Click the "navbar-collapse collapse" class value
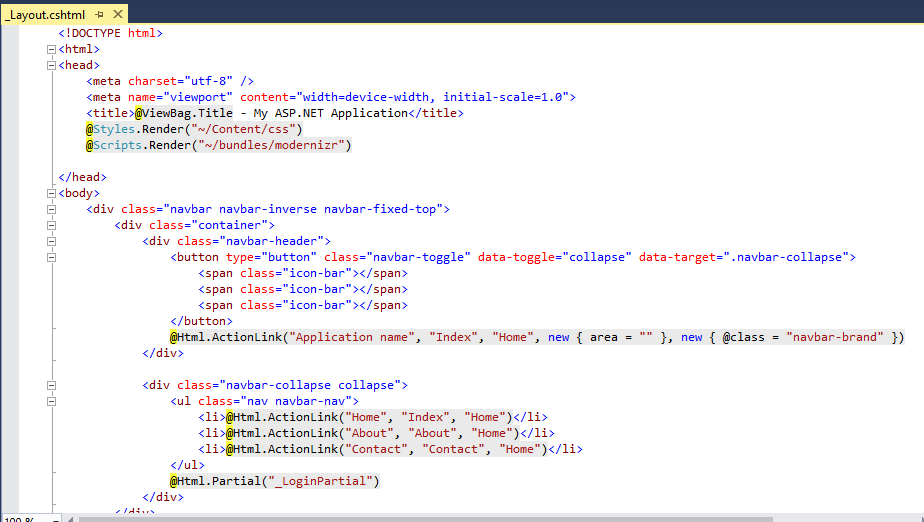The image size is (924, 522). pos(310,385)
